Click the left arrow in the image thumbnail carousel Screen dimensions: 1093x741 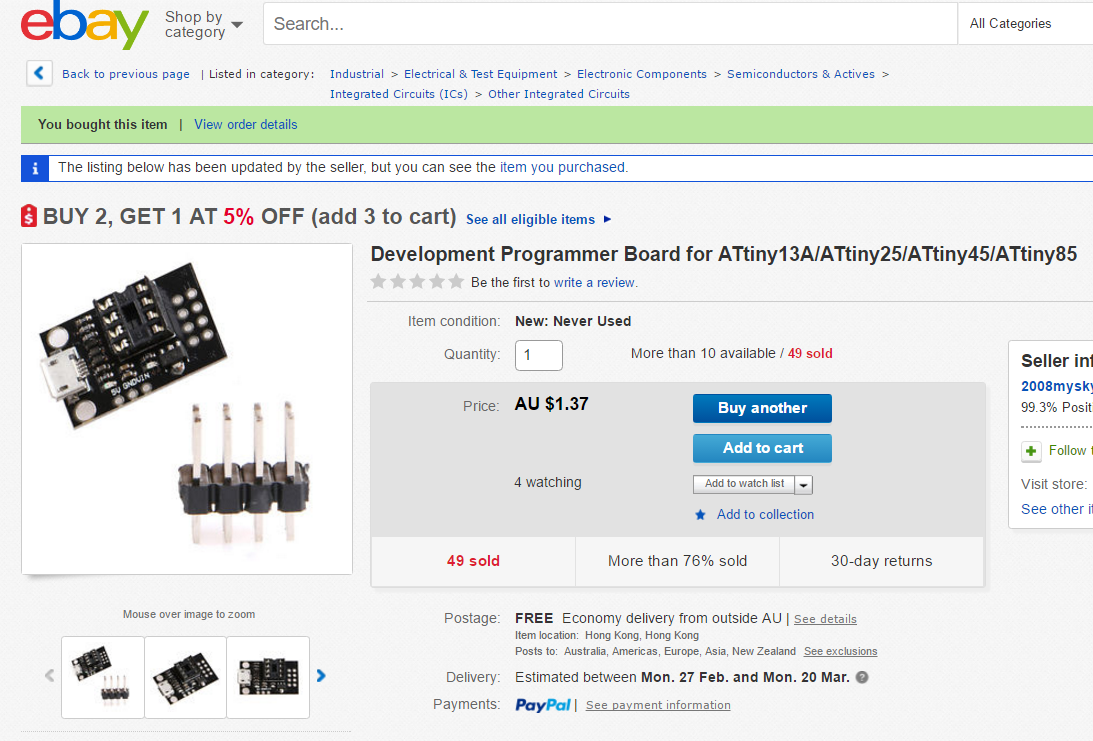click(x=49, y=676)
